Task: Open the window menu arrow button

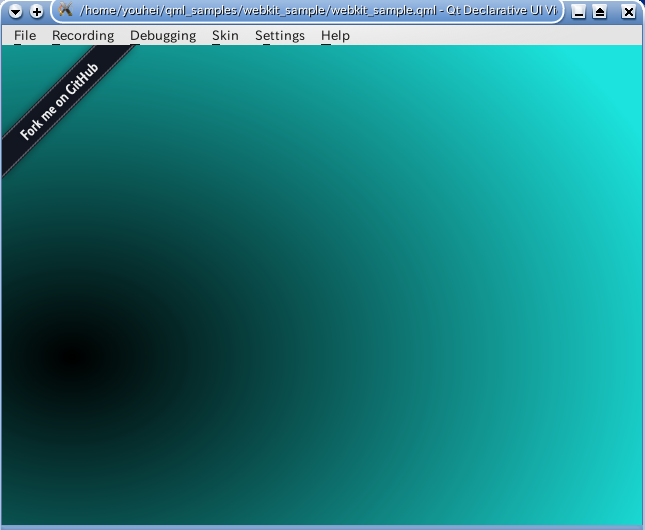Action: click(x=15, y=11)
